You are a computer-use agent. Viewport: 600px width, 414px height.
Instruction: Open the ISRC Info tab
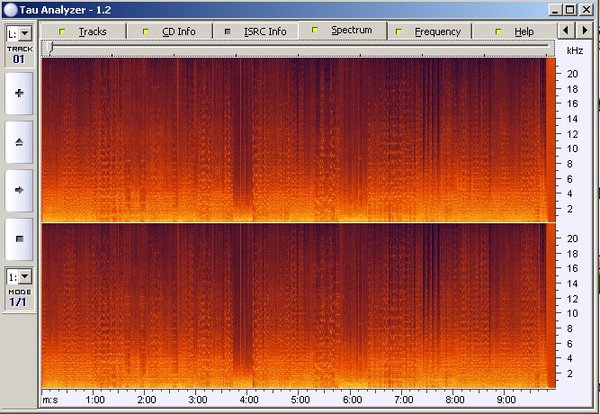tap(256, 31)
